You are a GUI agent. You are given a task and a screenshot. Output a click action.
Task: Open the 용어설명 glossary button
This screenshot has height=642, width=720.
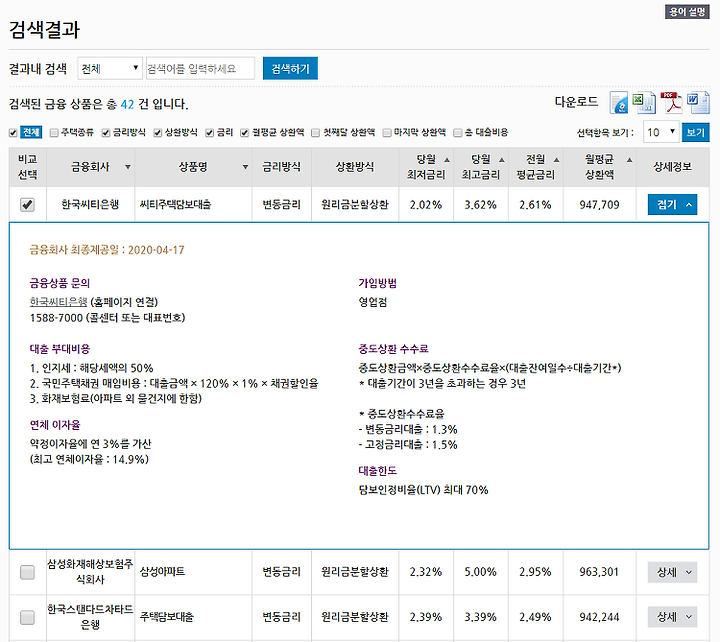[x=687, y=11]
